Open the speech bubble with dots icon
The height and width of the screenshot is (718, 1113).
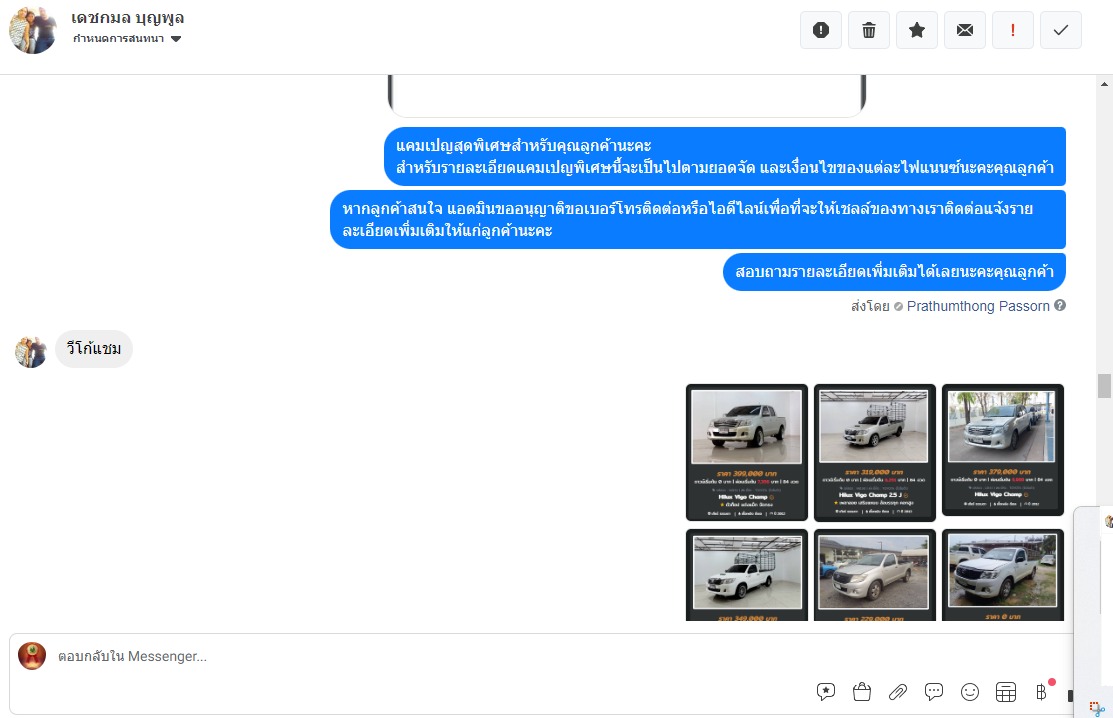click(934, 691)
